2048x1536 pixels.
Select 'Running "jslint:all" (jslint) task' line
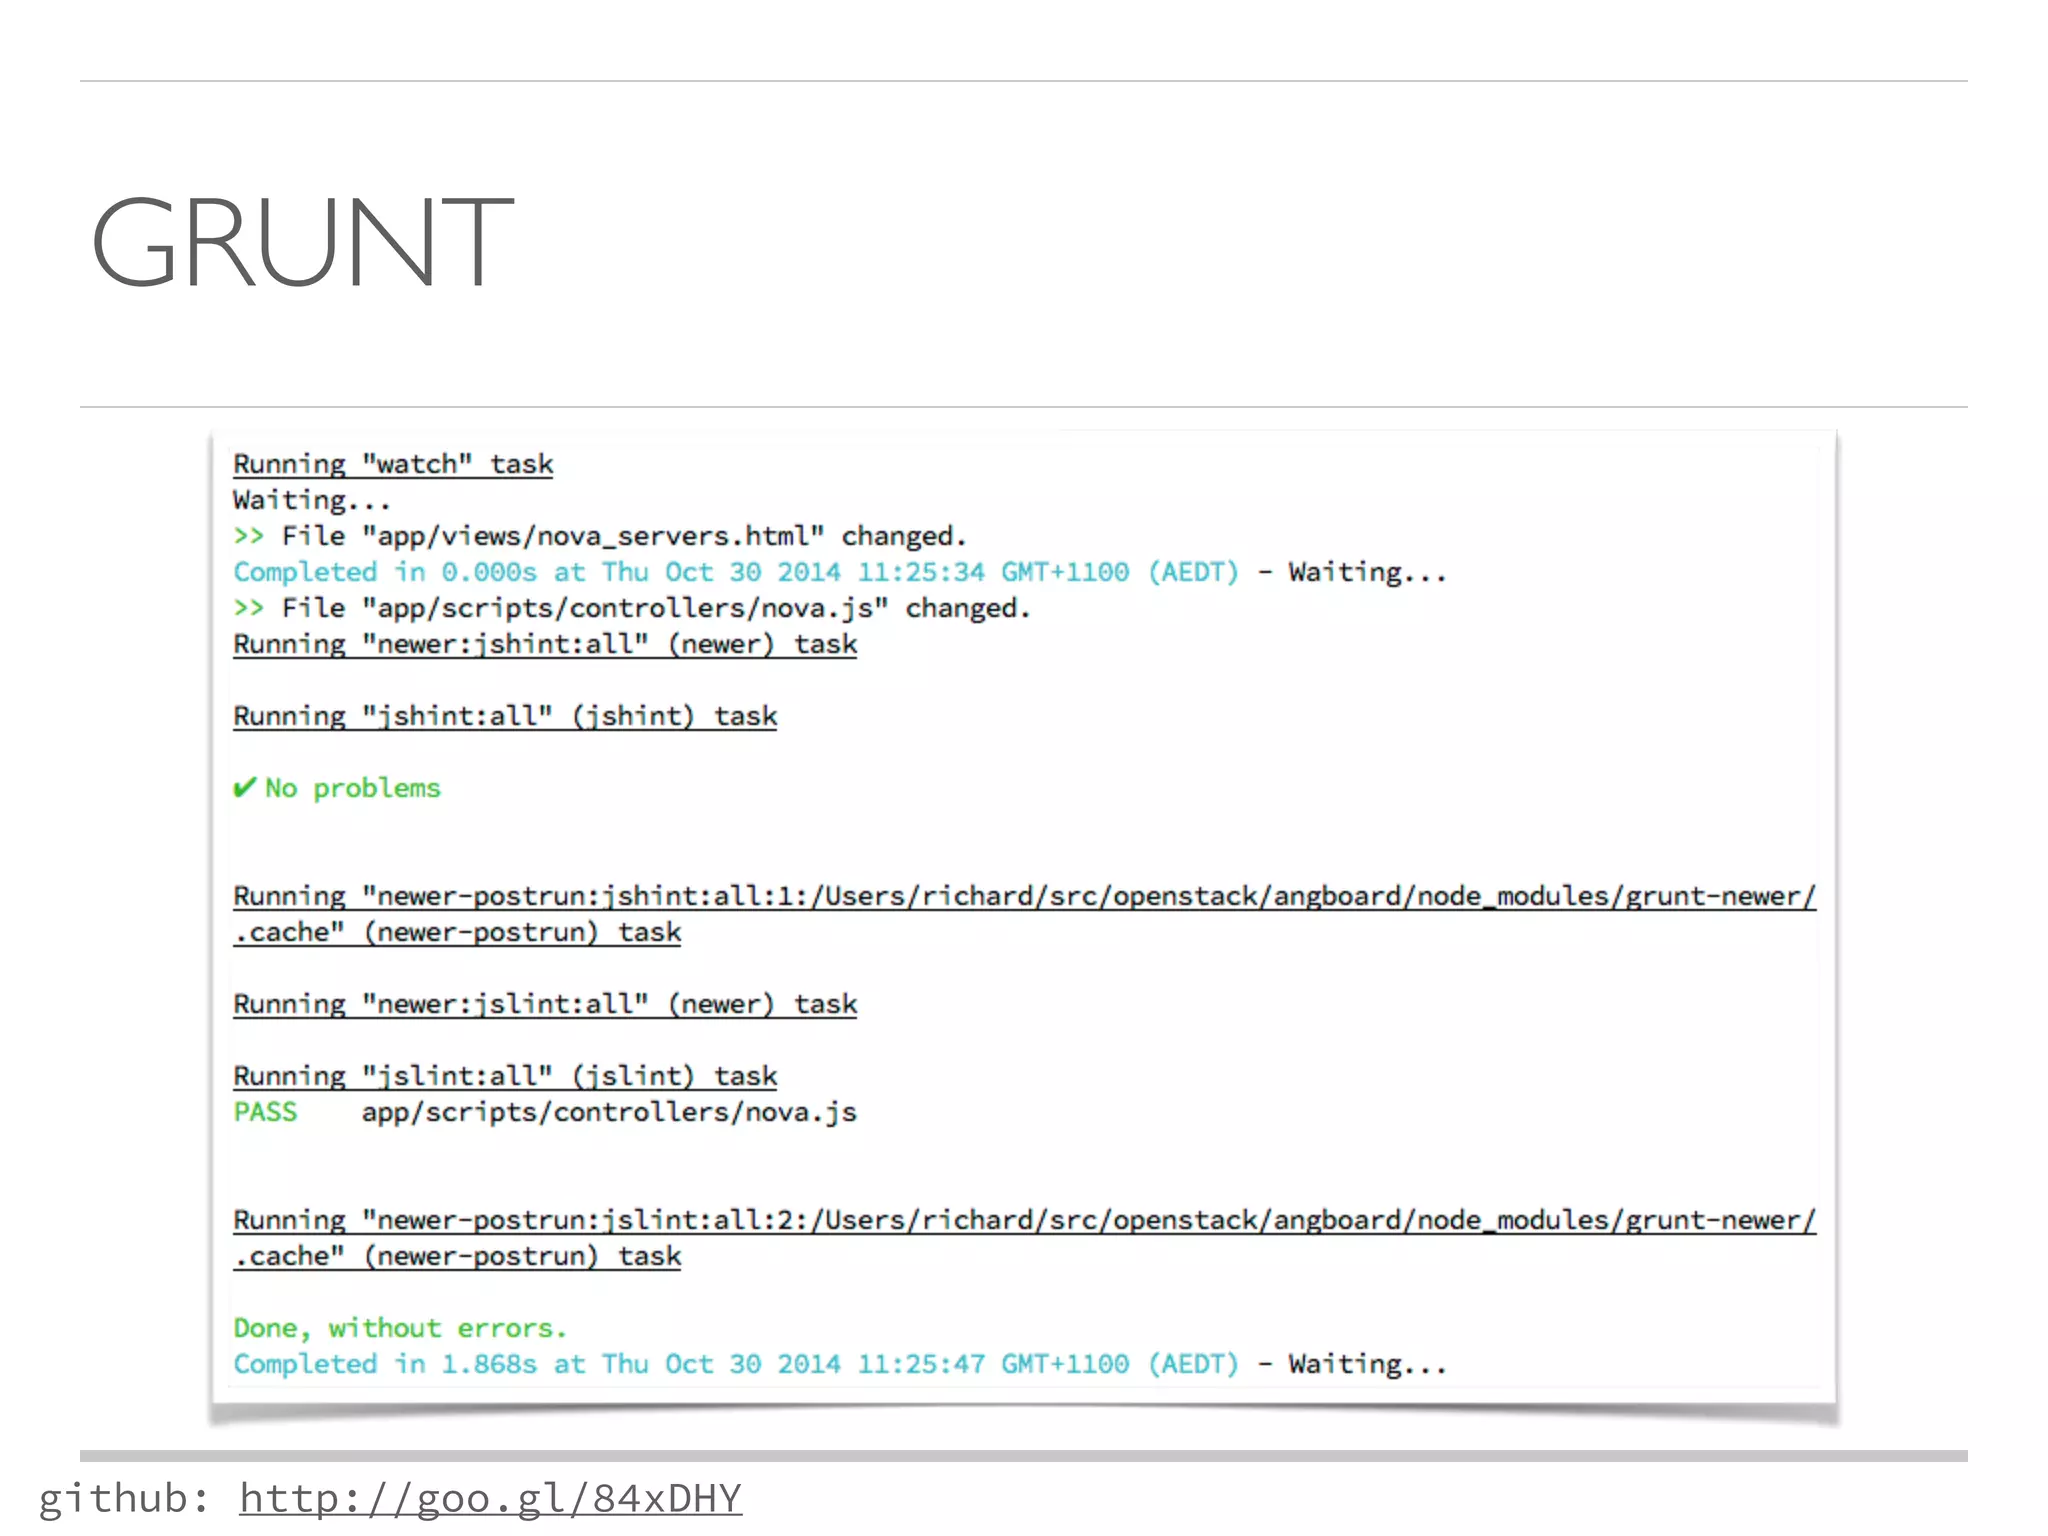point(505,1076)
